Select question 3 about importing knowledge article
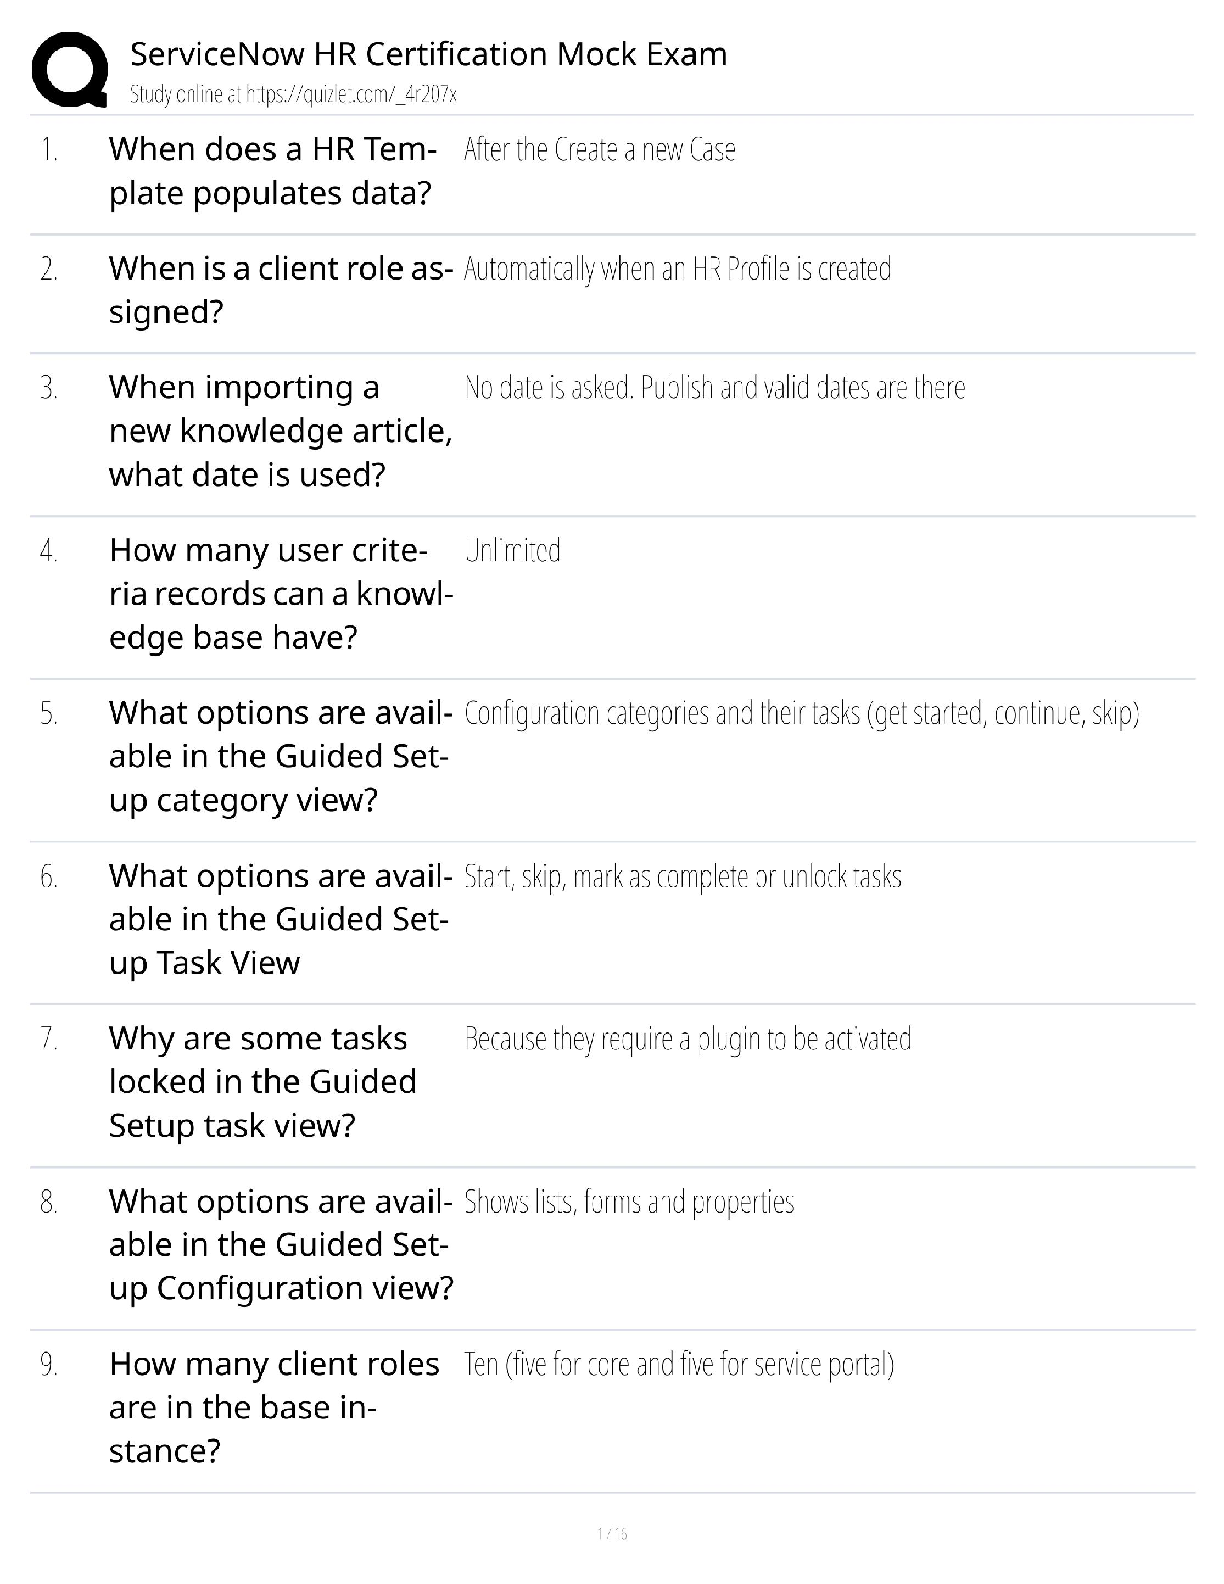1224x1584 pixels. (x=281, y=431)
